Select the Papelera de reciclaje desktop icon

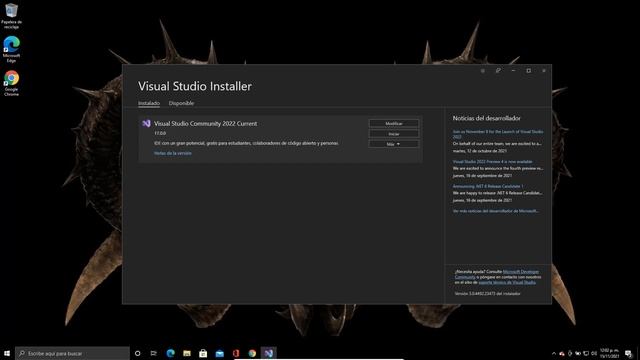[x=11, y=16]
